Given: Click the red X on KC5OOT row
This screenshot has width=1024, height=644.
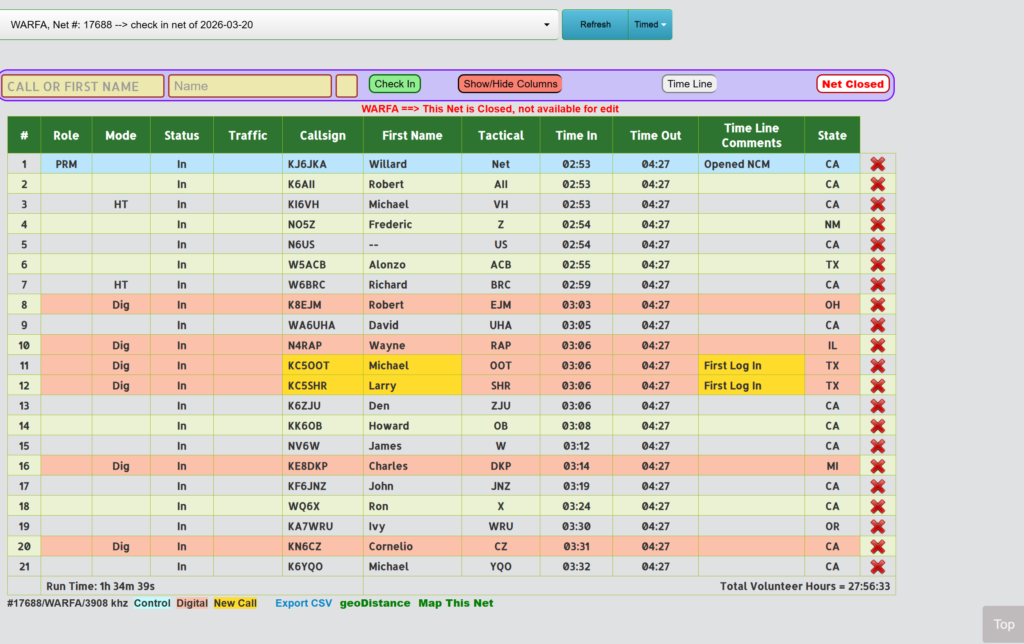Looking at the screenshot, I should tap(878, 366).
